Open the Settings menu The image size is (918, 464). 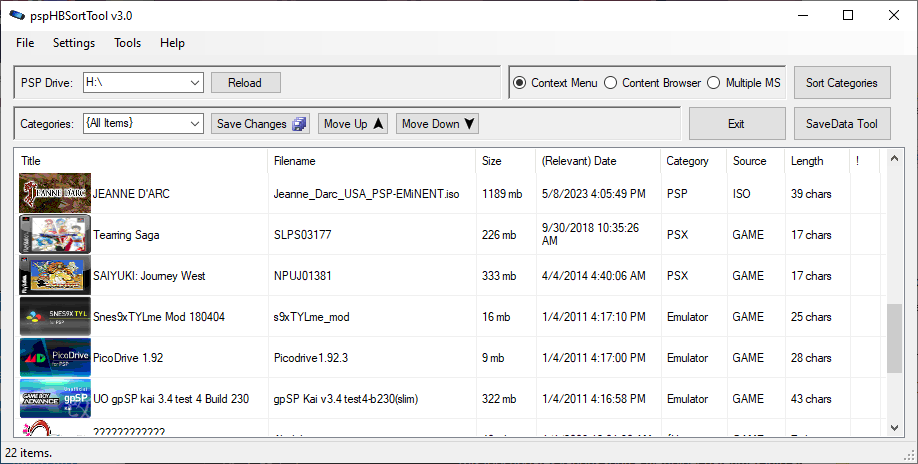(74, 43)
